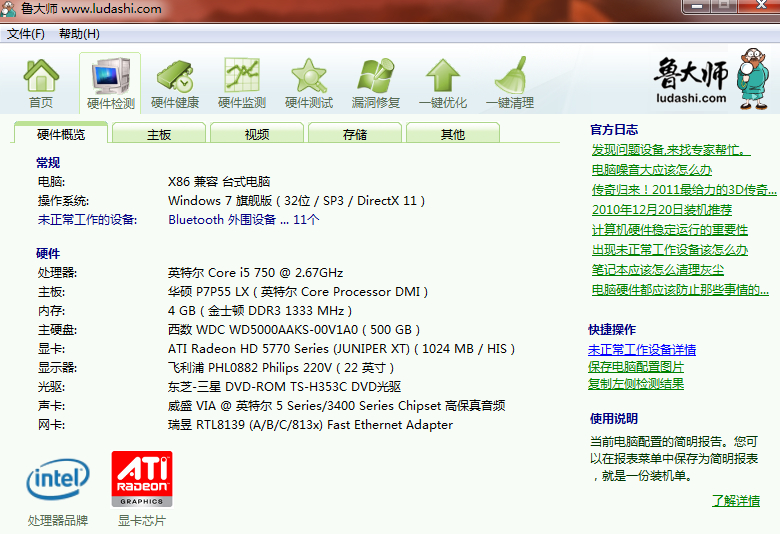
Task: Click the 了解详情 link
Action: coord(736,501)
